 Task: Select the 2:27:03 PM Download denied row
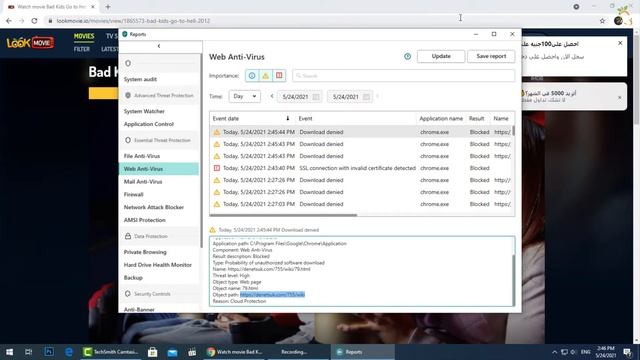coord(361,204)
